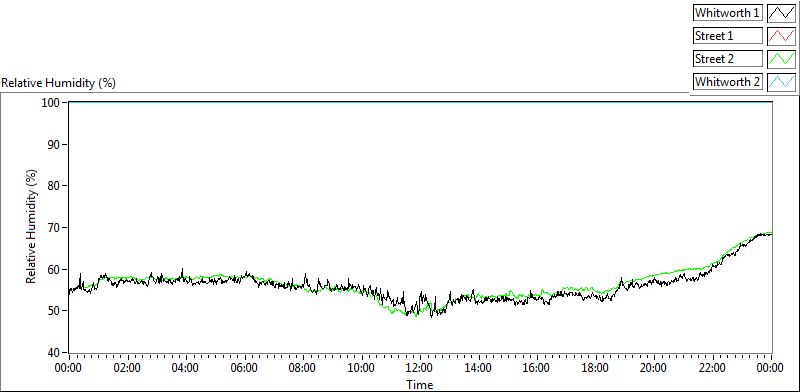
Task: Click the first 00:00 time axis label
Action: coord(69,367)
